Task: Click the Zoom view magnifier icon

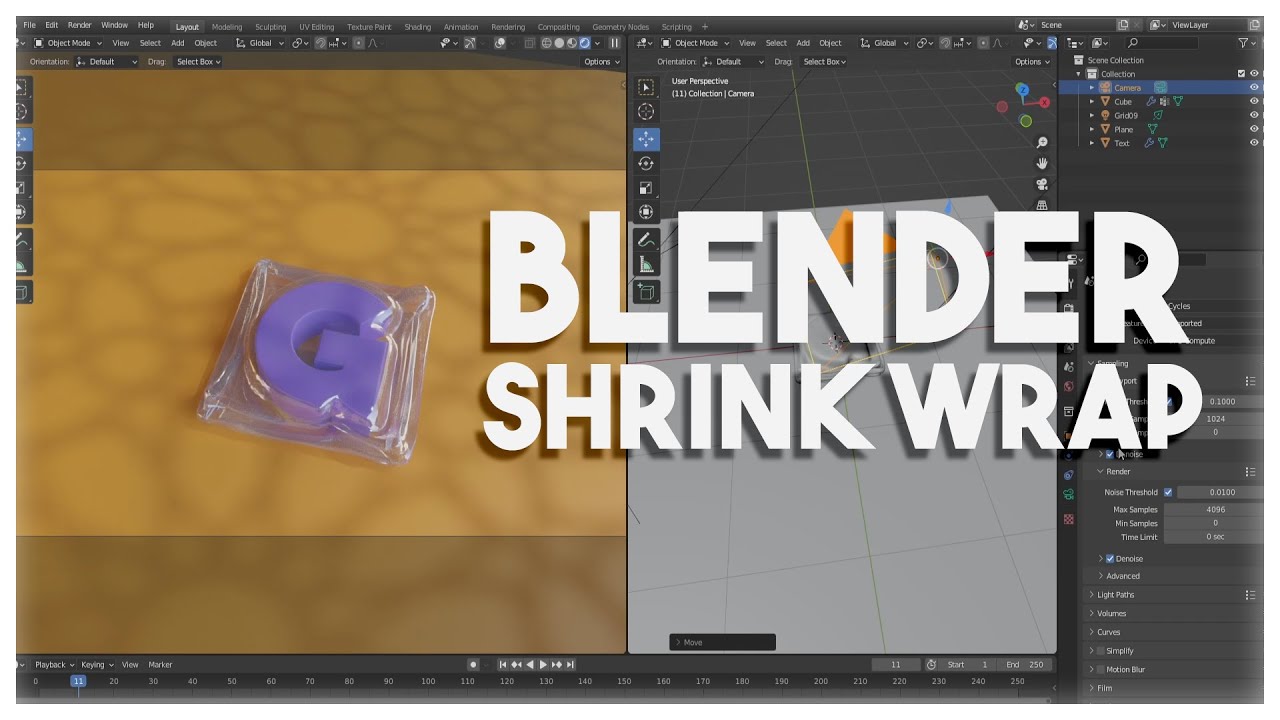Action: click(x=1042, y=143)
